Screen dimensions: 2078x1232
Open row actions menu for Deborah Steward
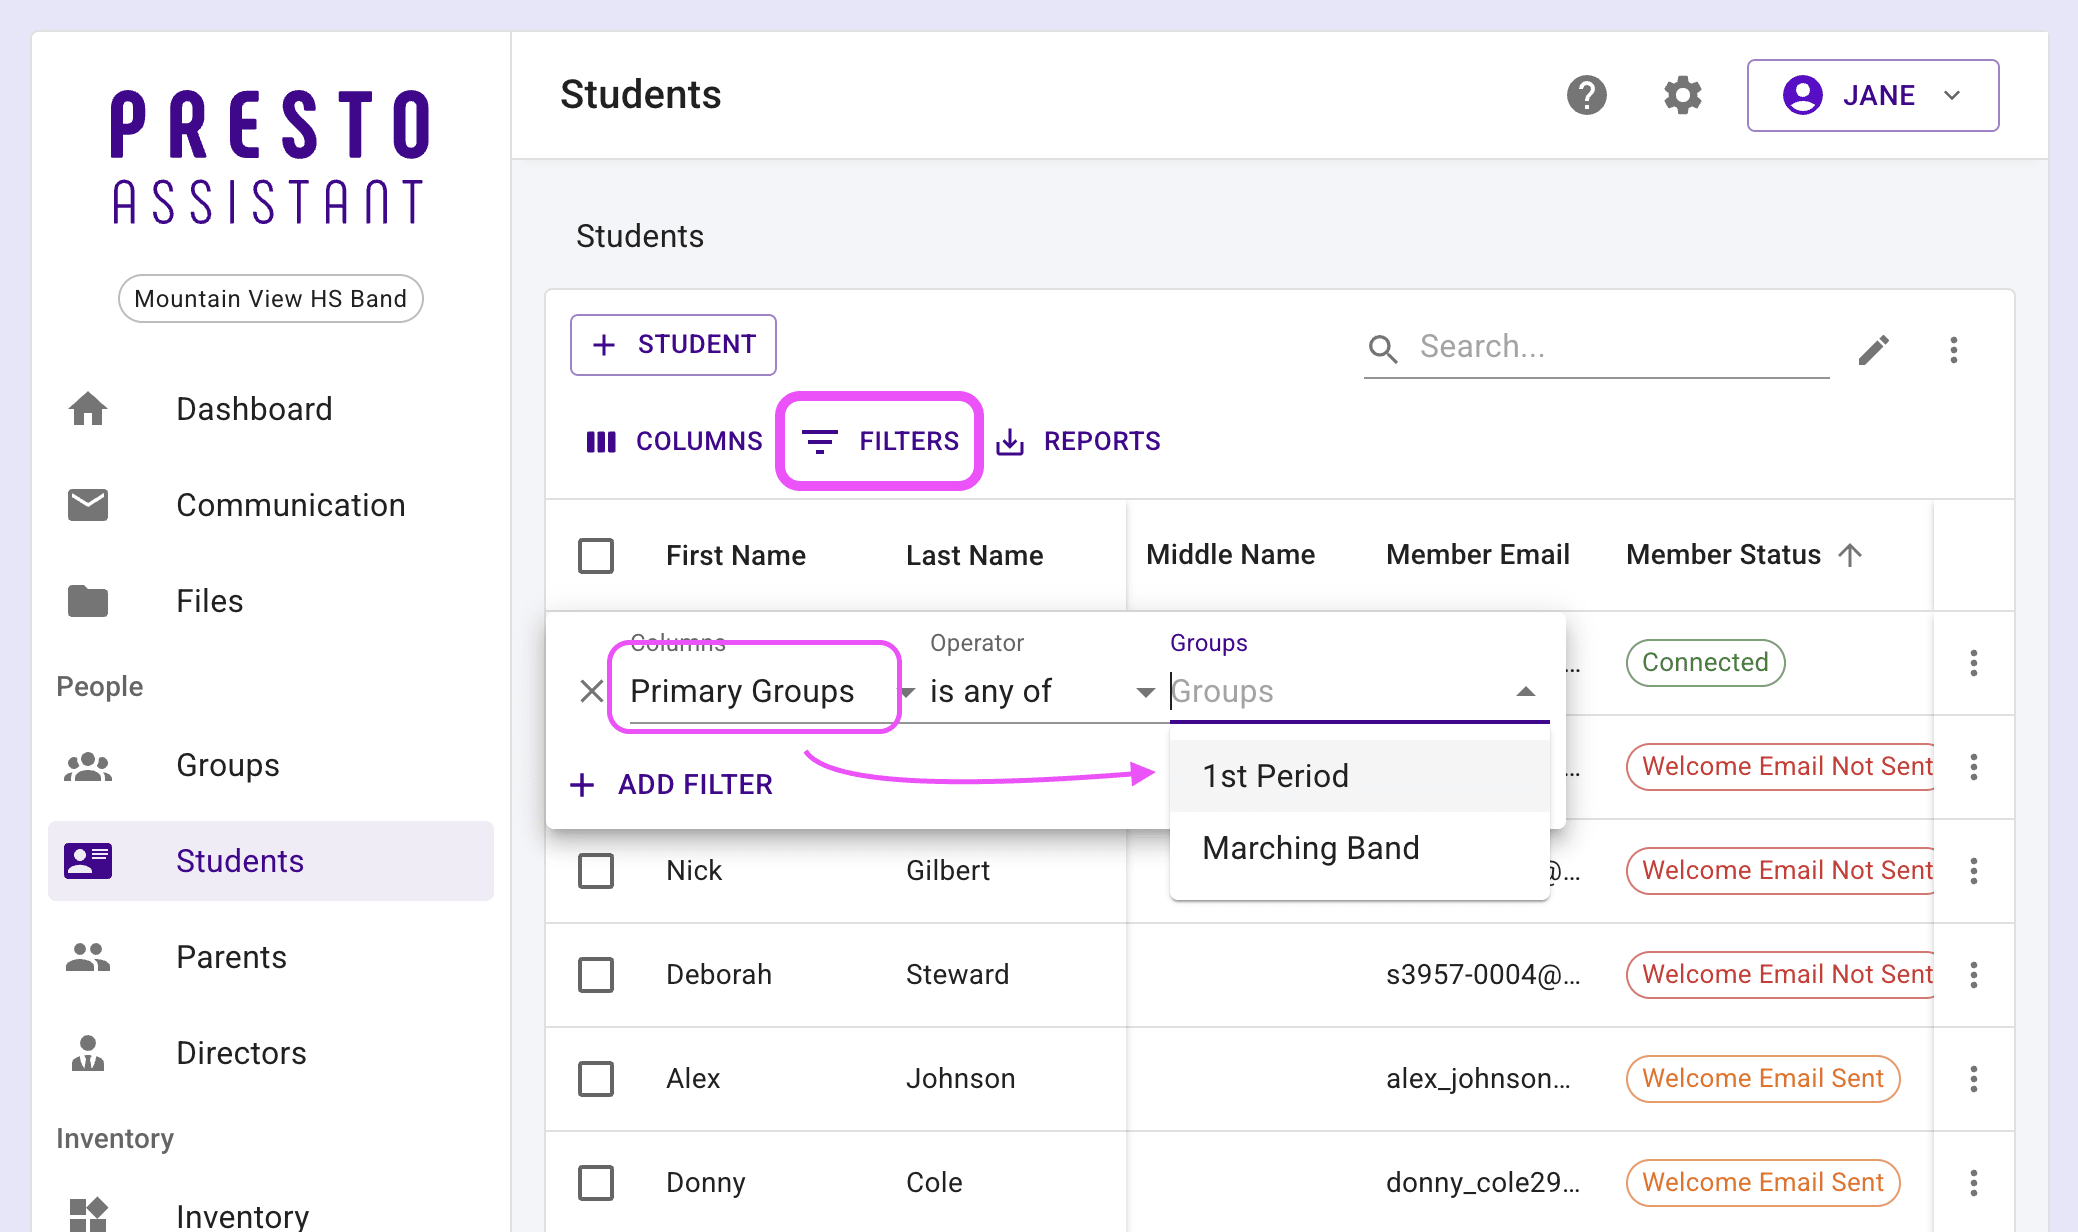click(x=1973, y=974)
